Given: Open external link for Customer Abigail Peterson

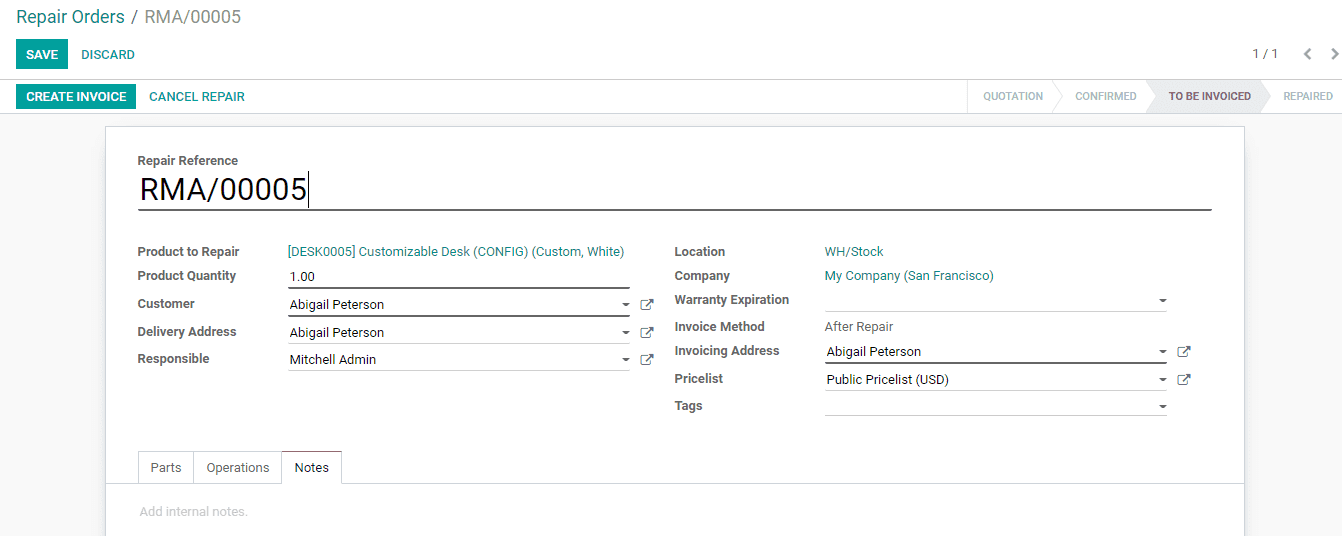Looking at the screenshot, I should pos(647,305).
